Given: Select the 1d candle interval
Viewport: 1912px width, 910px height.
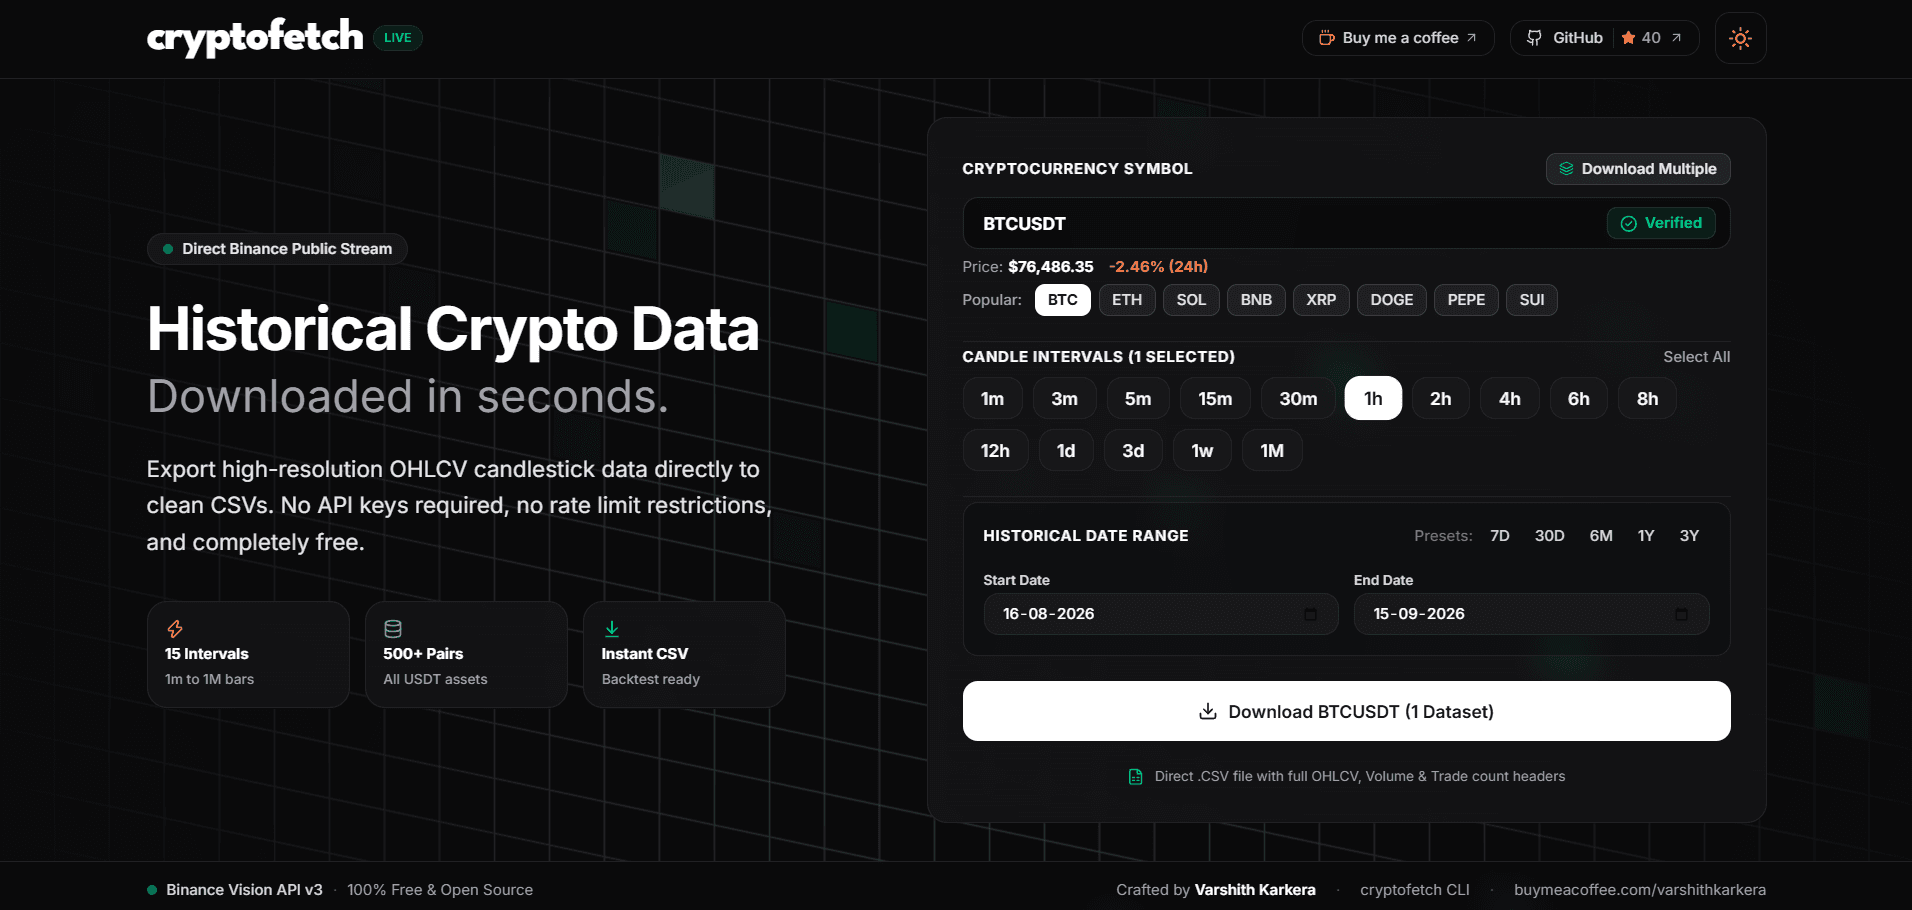Looking at the screenshot, I should click(x=1066, y=451).
